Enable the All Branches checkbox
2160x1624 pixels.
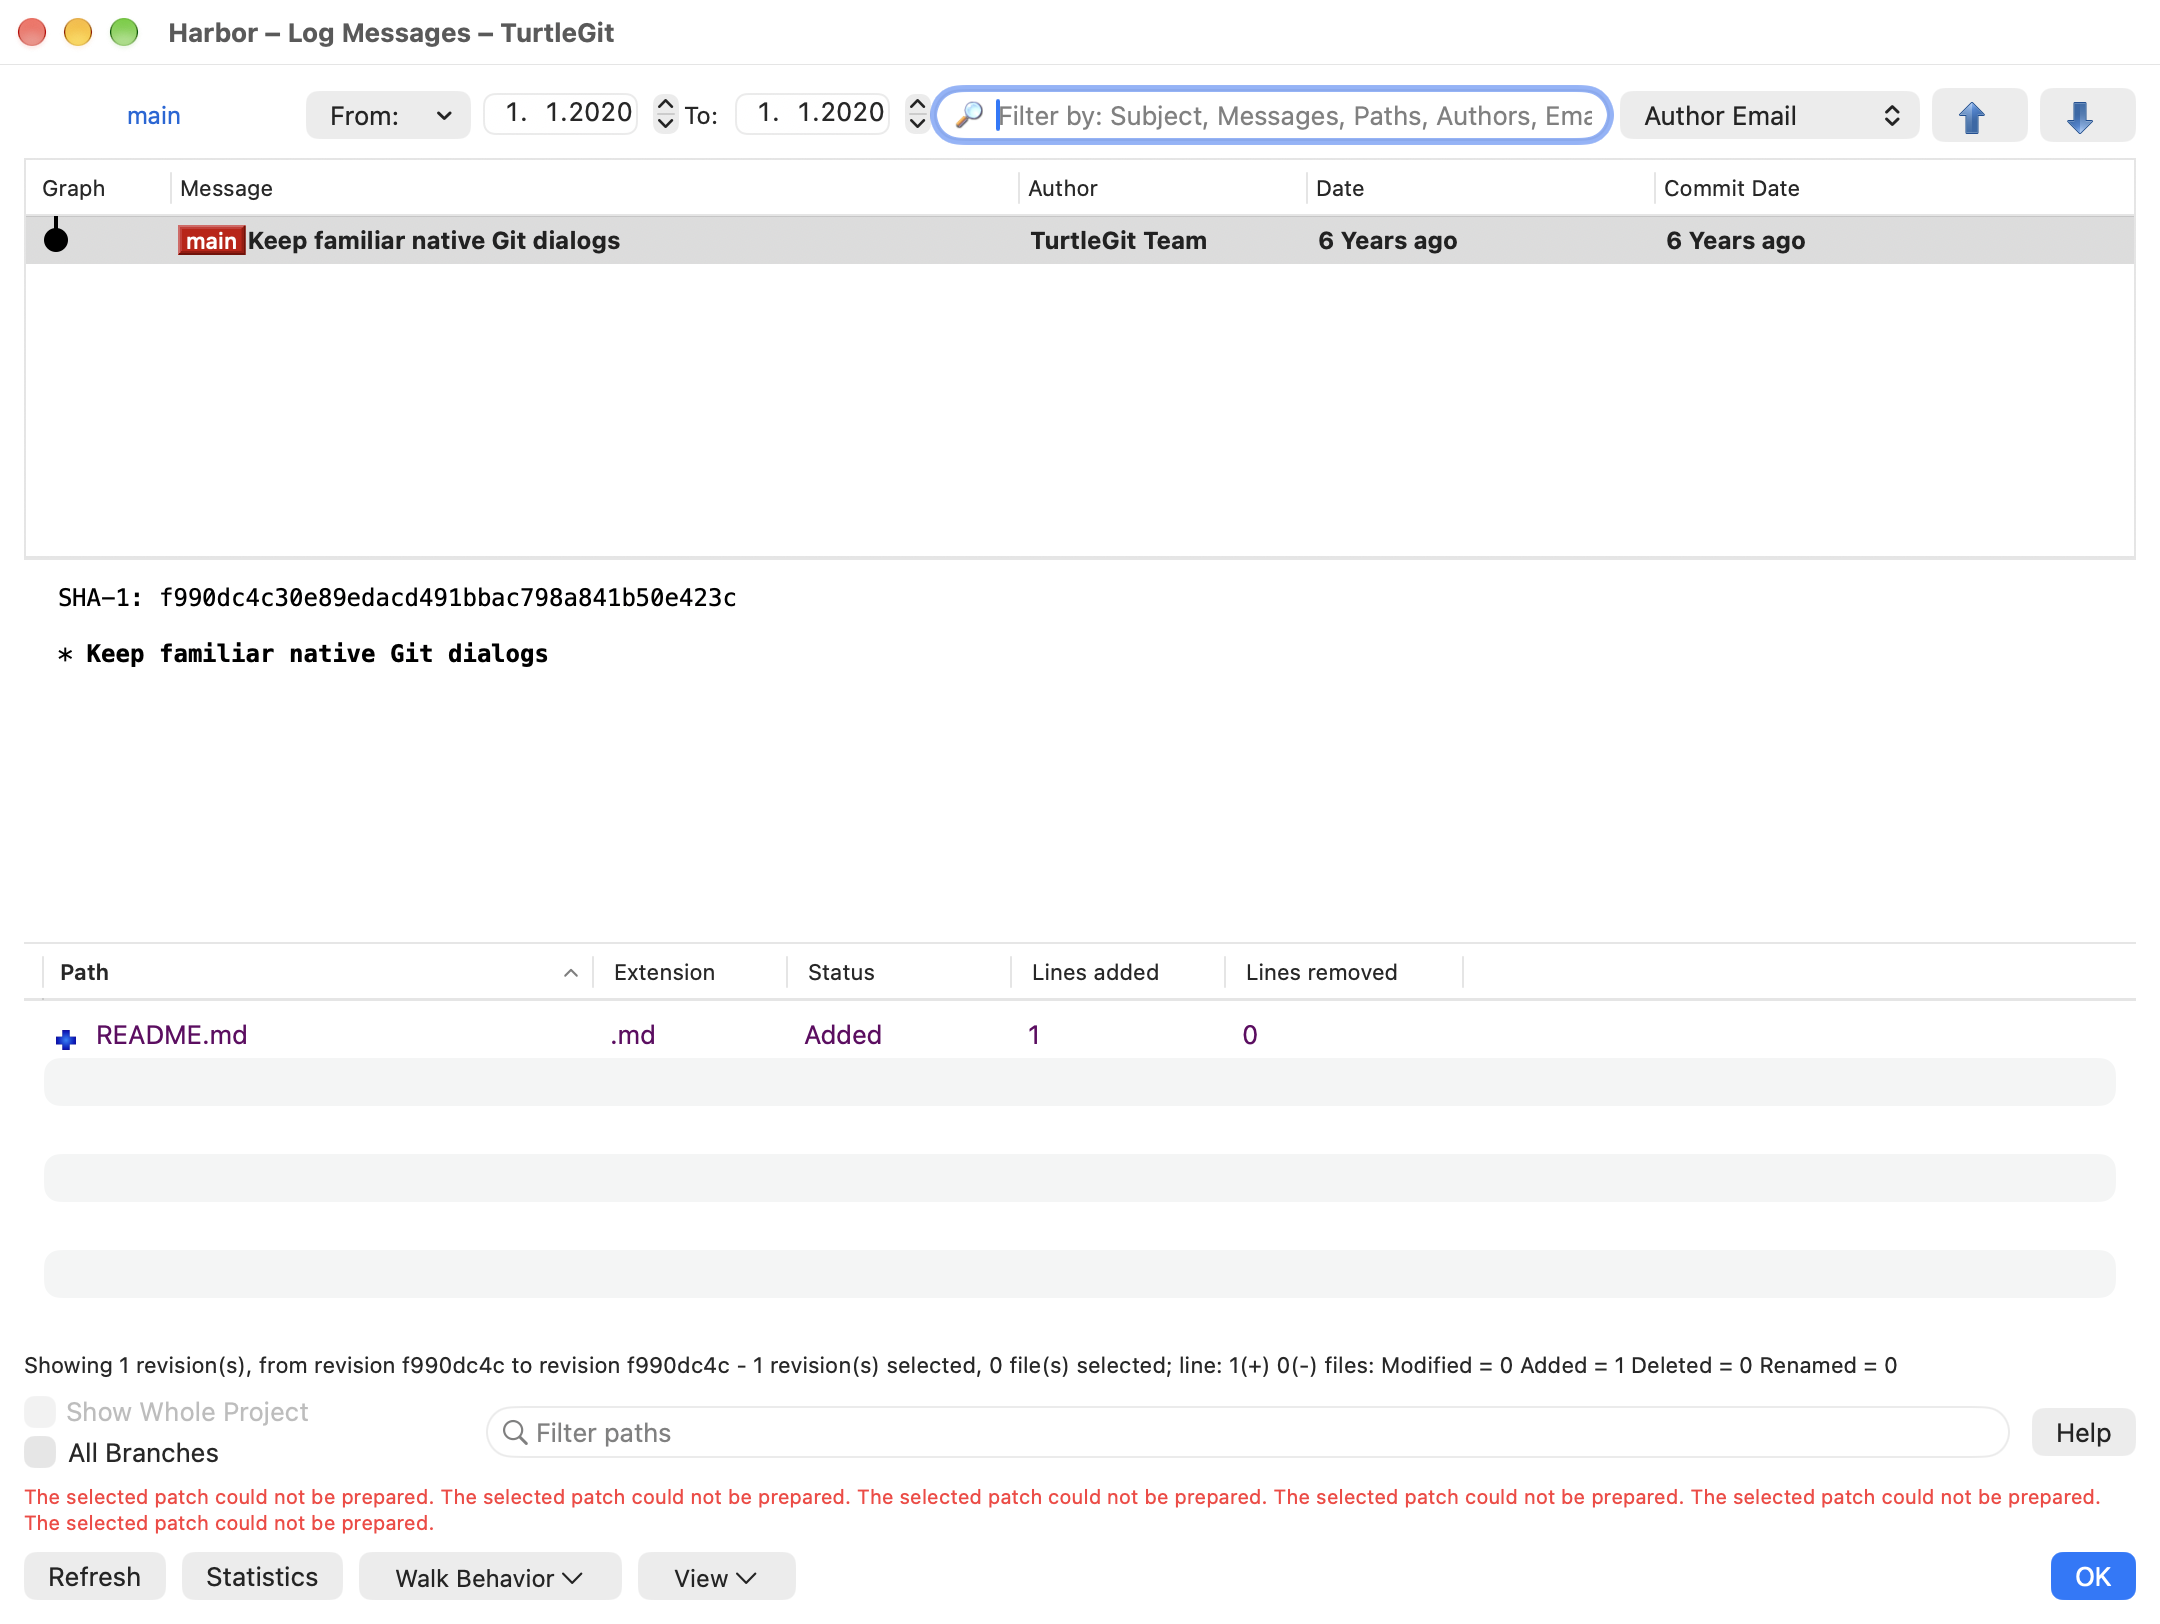point(40,1452)
